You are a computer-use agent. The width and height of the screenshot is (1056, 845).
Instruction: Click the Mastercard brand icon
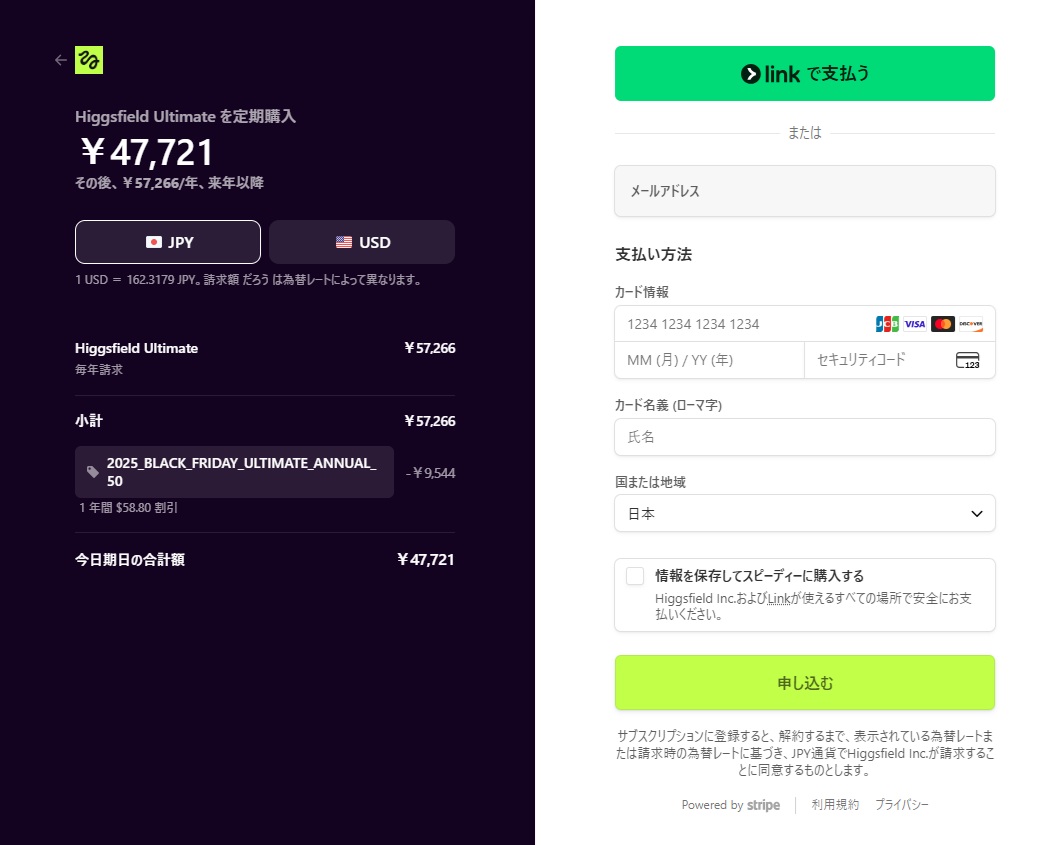point(942,324)
